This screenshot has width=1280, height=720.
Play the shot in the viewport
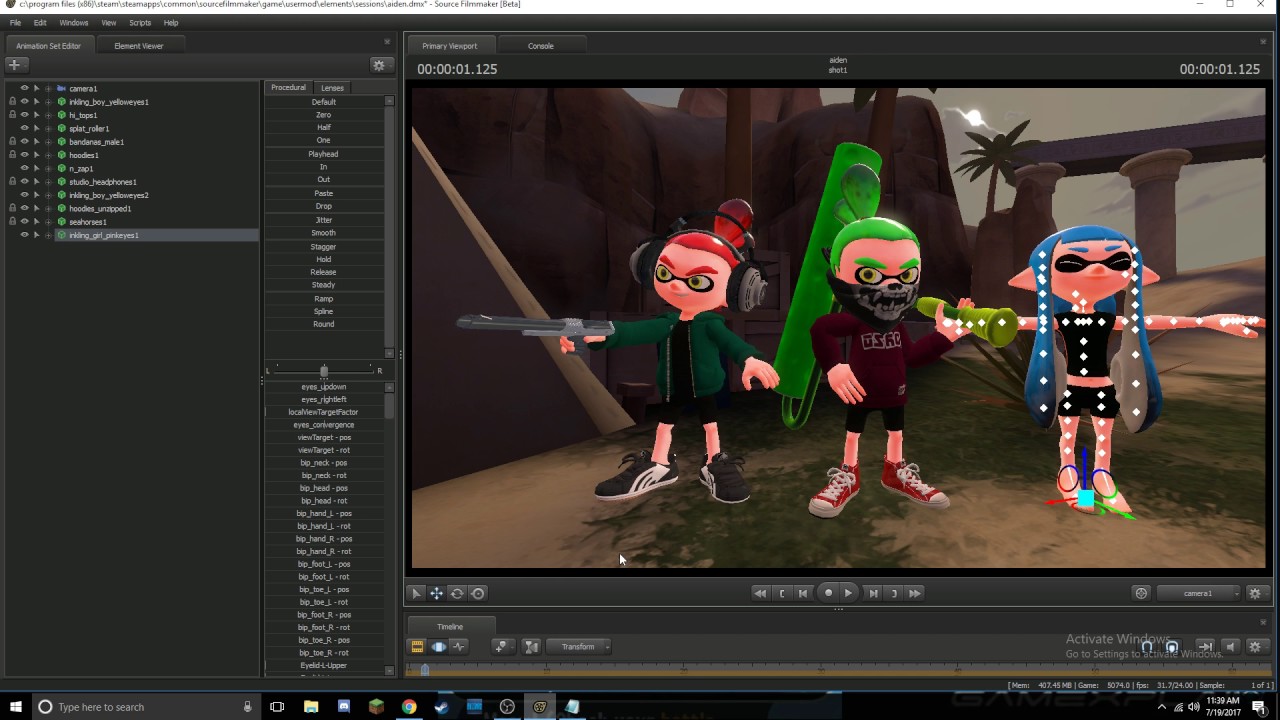[849, 593]
